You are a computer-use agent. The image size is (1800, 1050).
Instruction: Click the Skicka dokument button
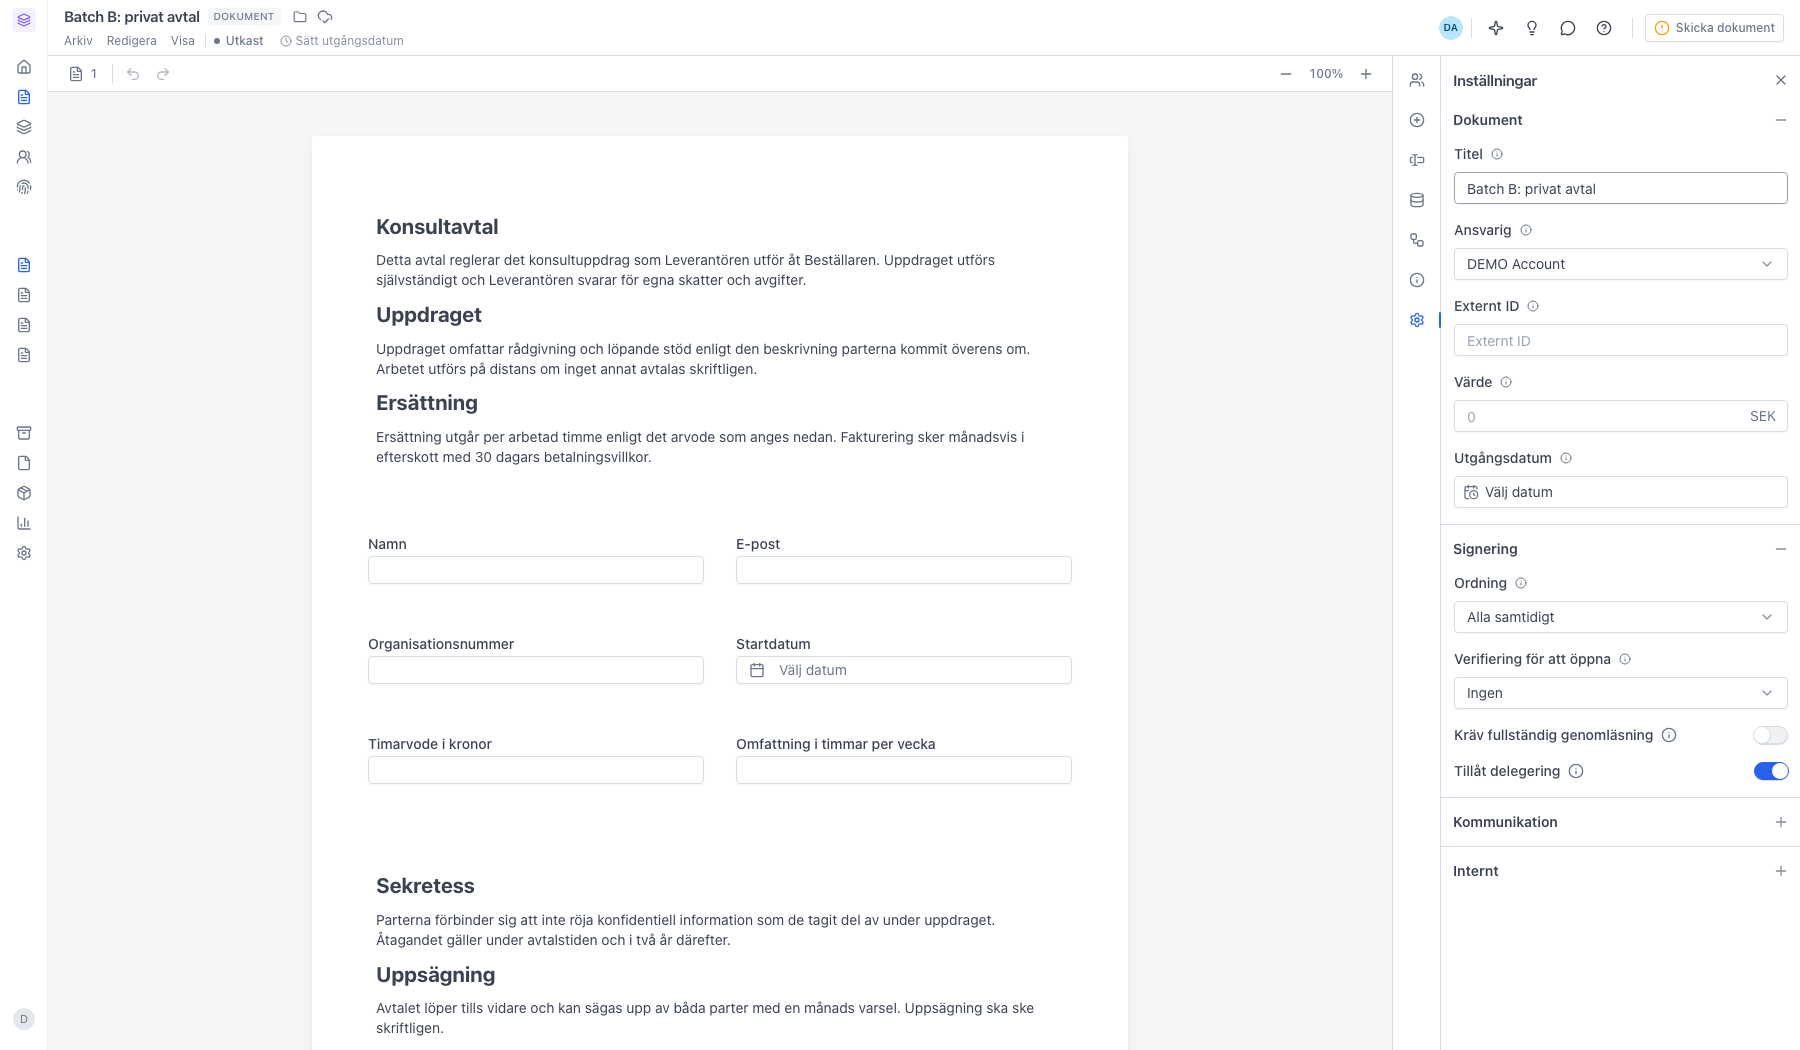[x=1714, y=28]
